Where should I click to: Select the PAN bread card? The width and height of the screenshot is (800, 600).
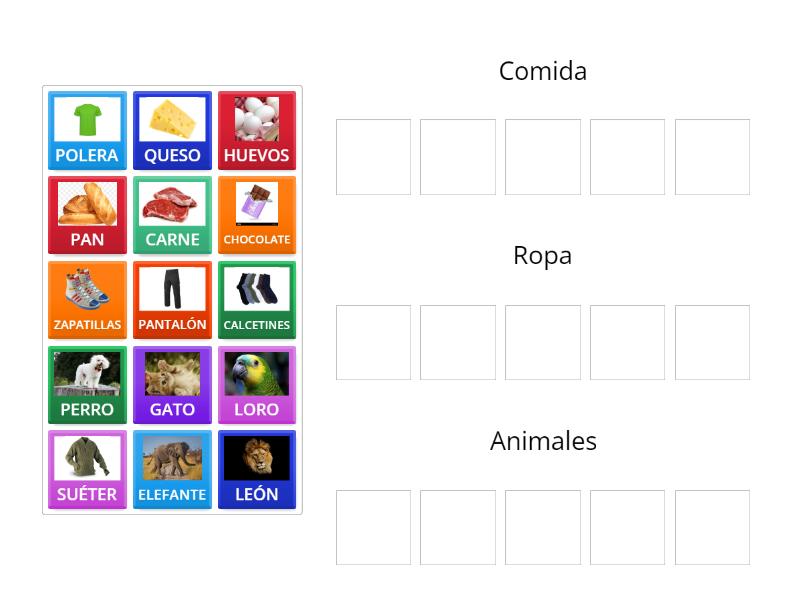[x=87, y=215]
